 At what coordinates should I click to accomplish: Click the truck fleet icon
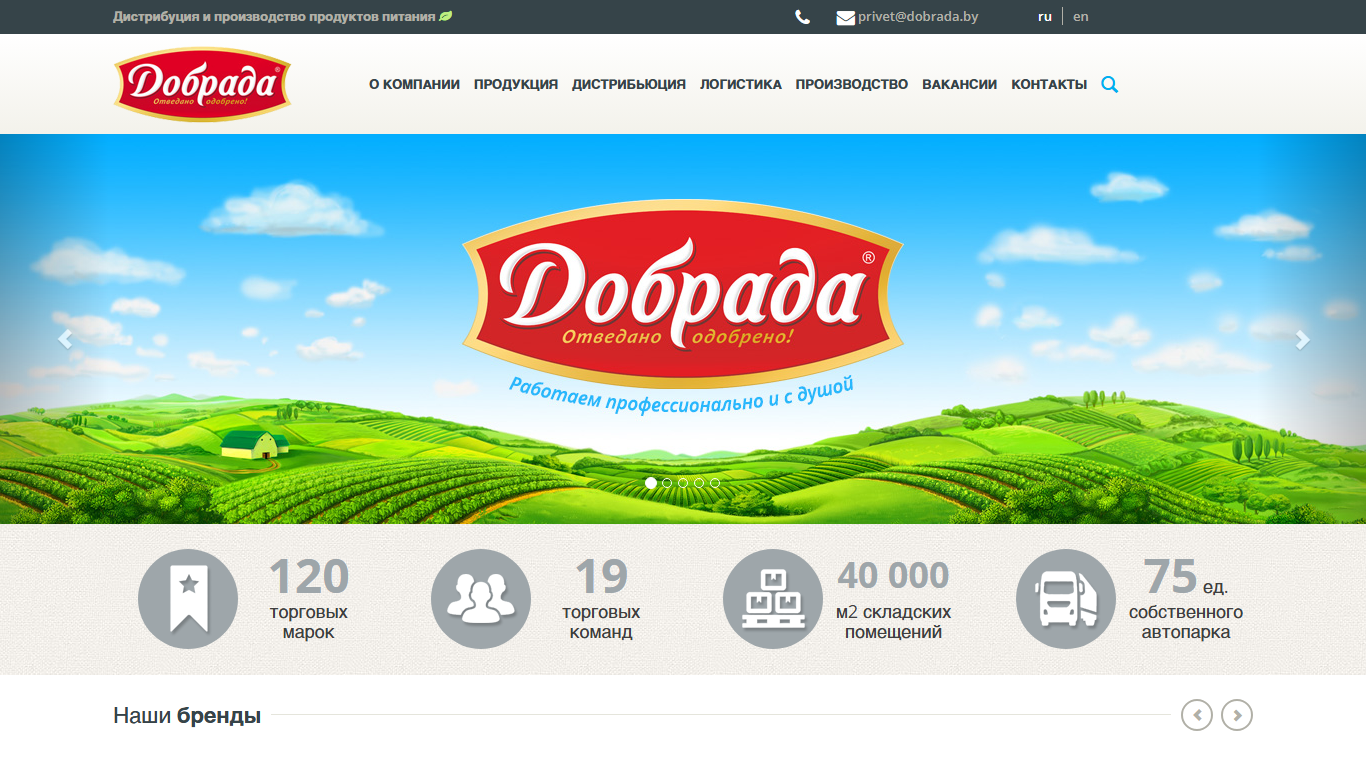point(1066,599)
